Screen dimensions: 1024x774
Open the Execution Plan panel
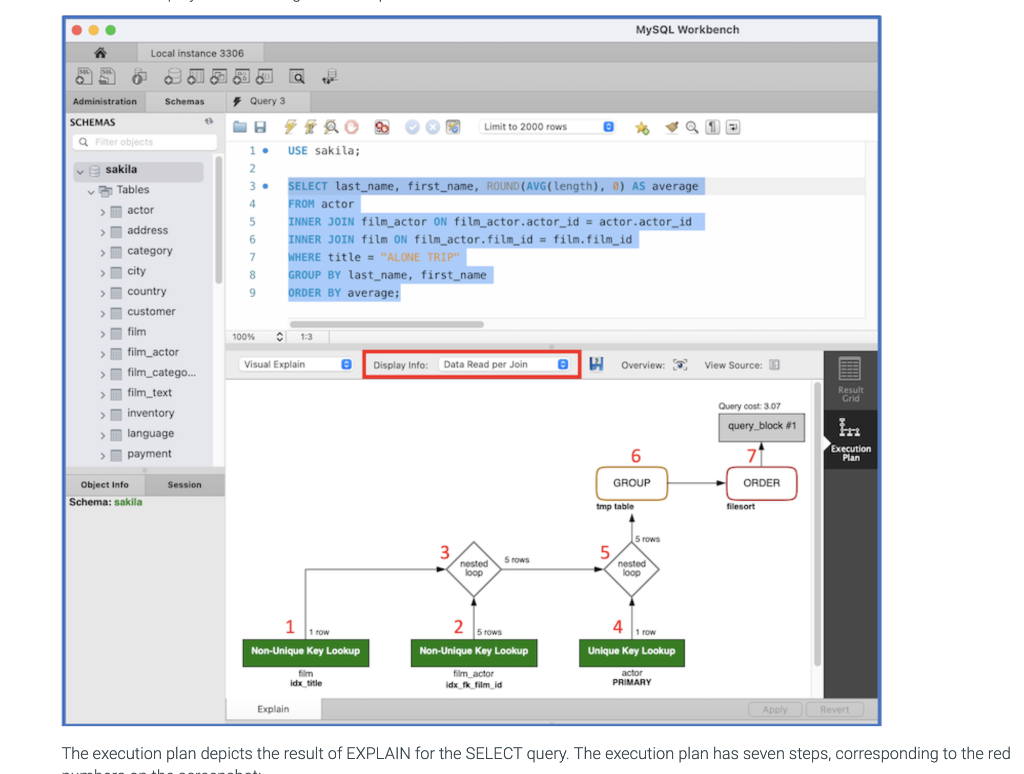pyautogui.click(x=850, y=439)
